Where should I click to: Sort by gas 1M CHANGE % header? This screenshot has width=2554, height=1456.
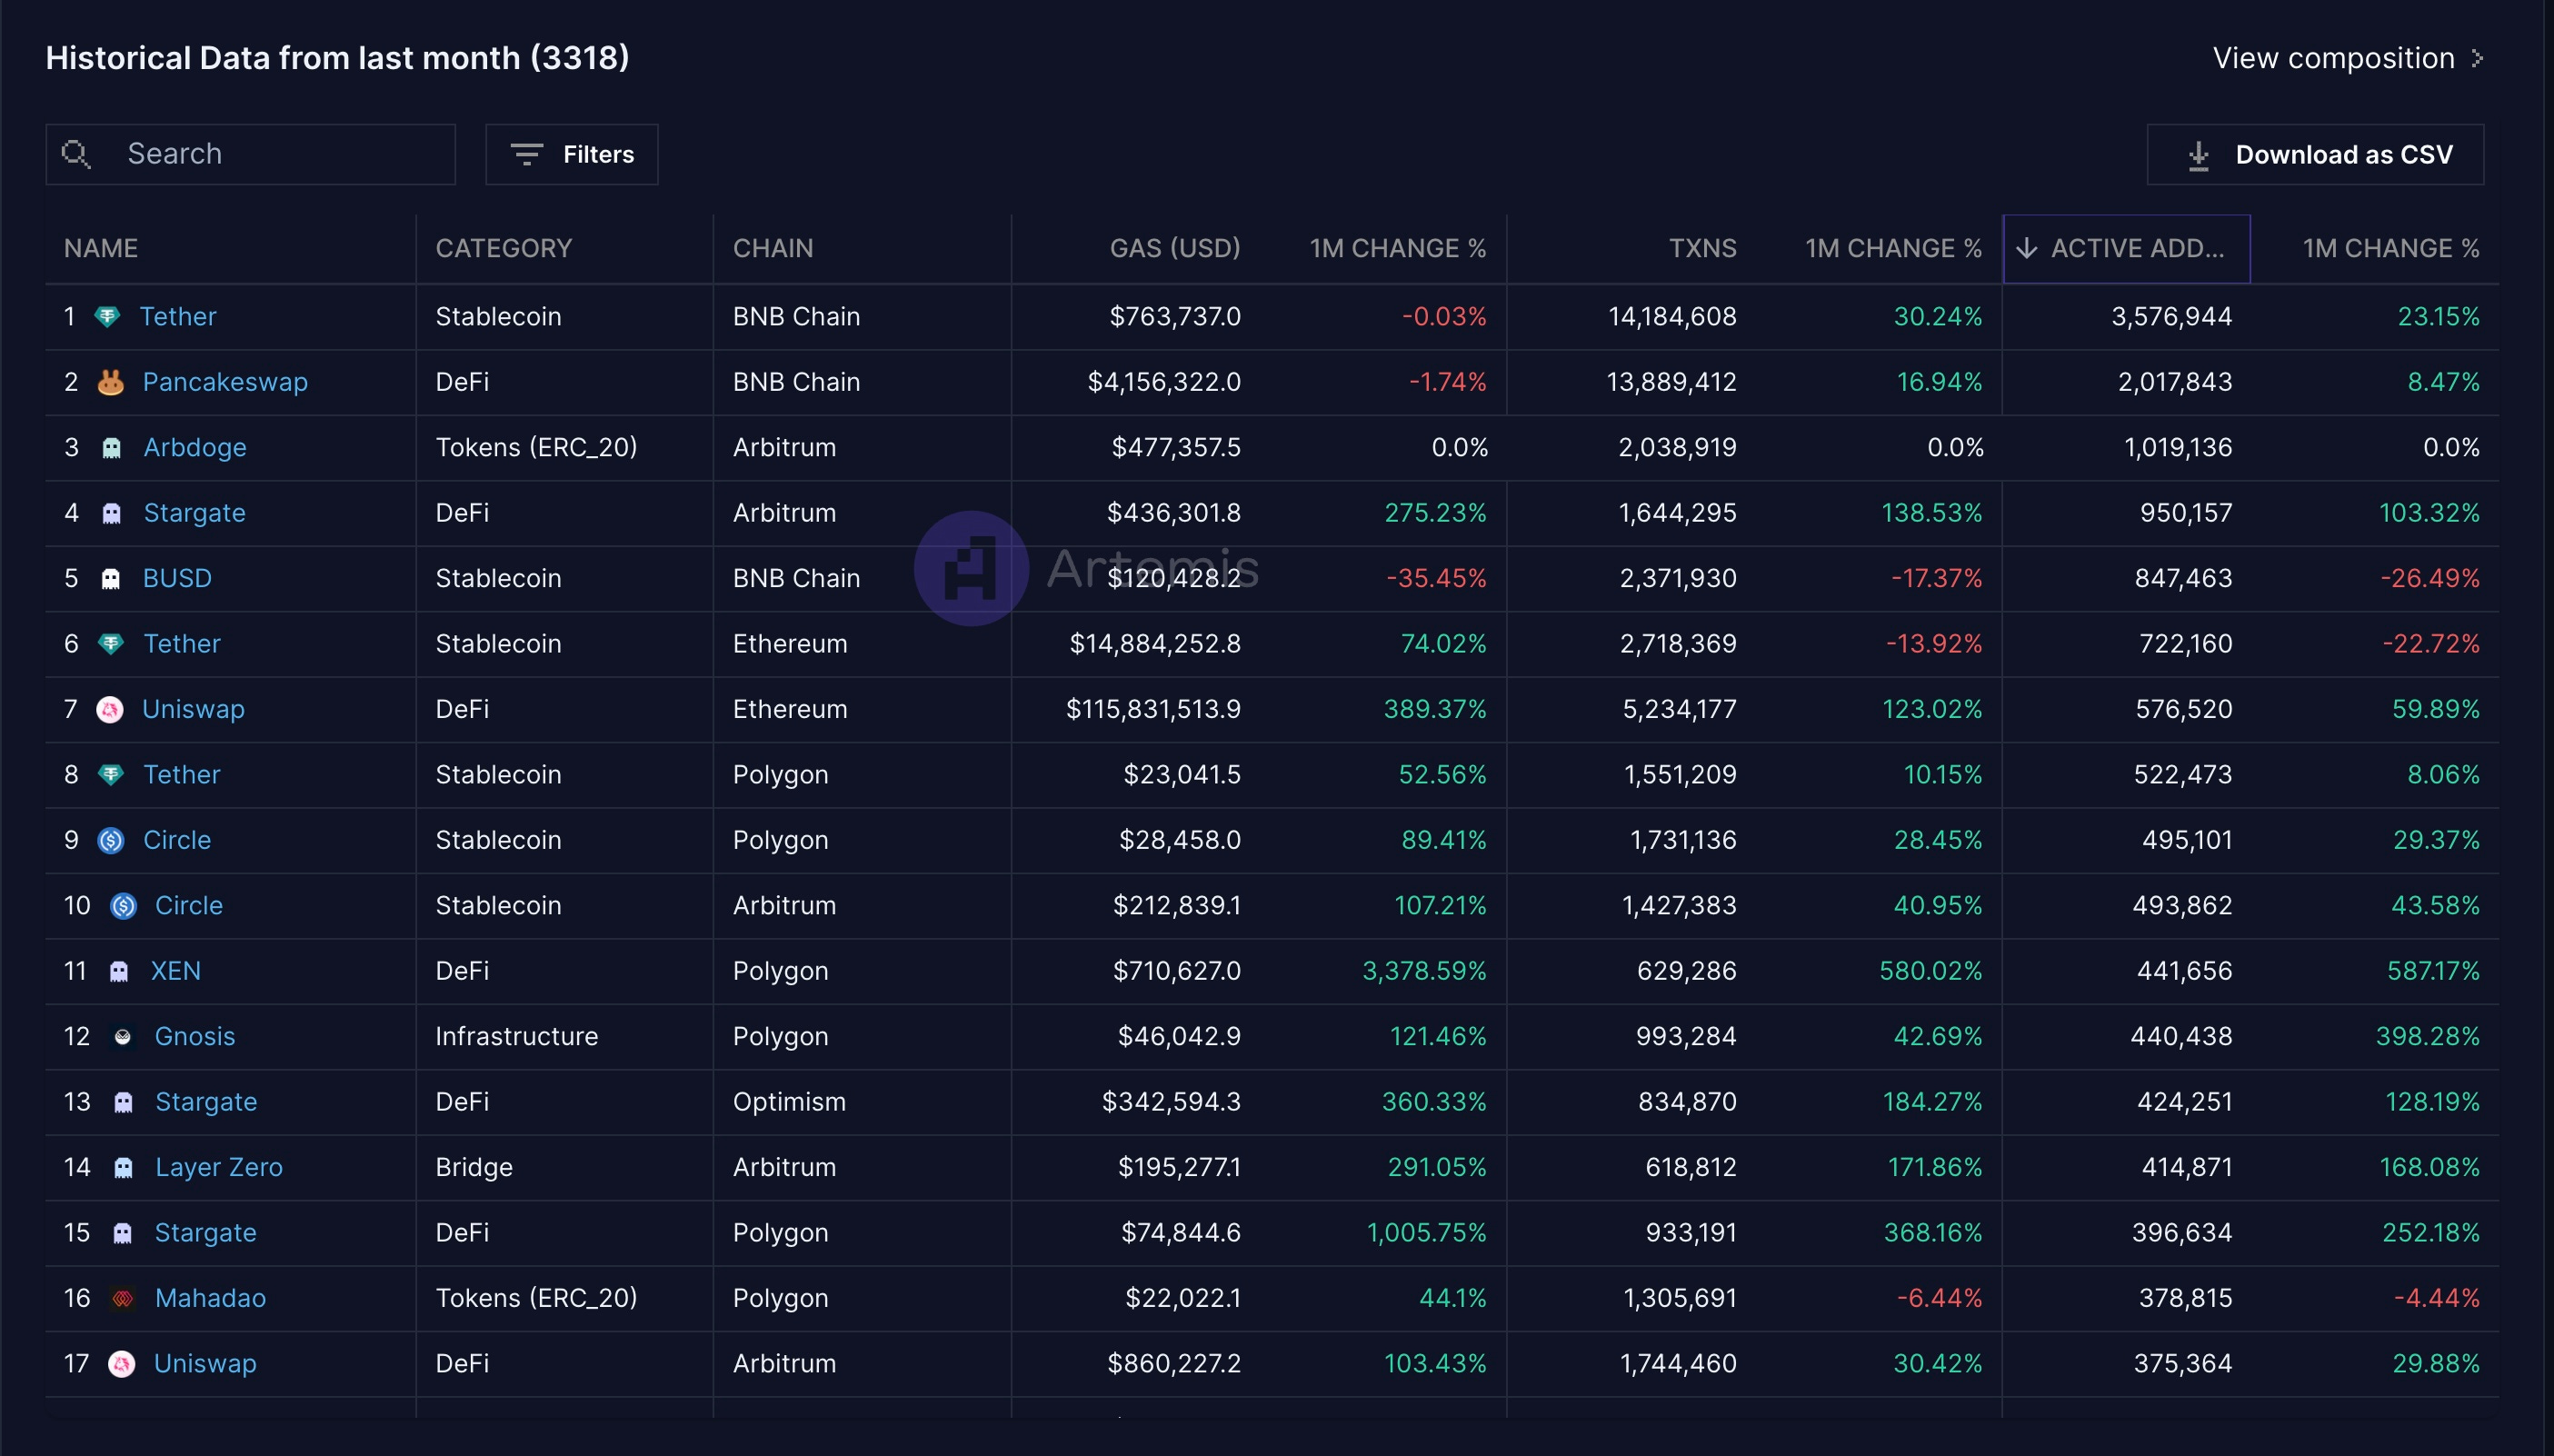tap(1398, 248)
